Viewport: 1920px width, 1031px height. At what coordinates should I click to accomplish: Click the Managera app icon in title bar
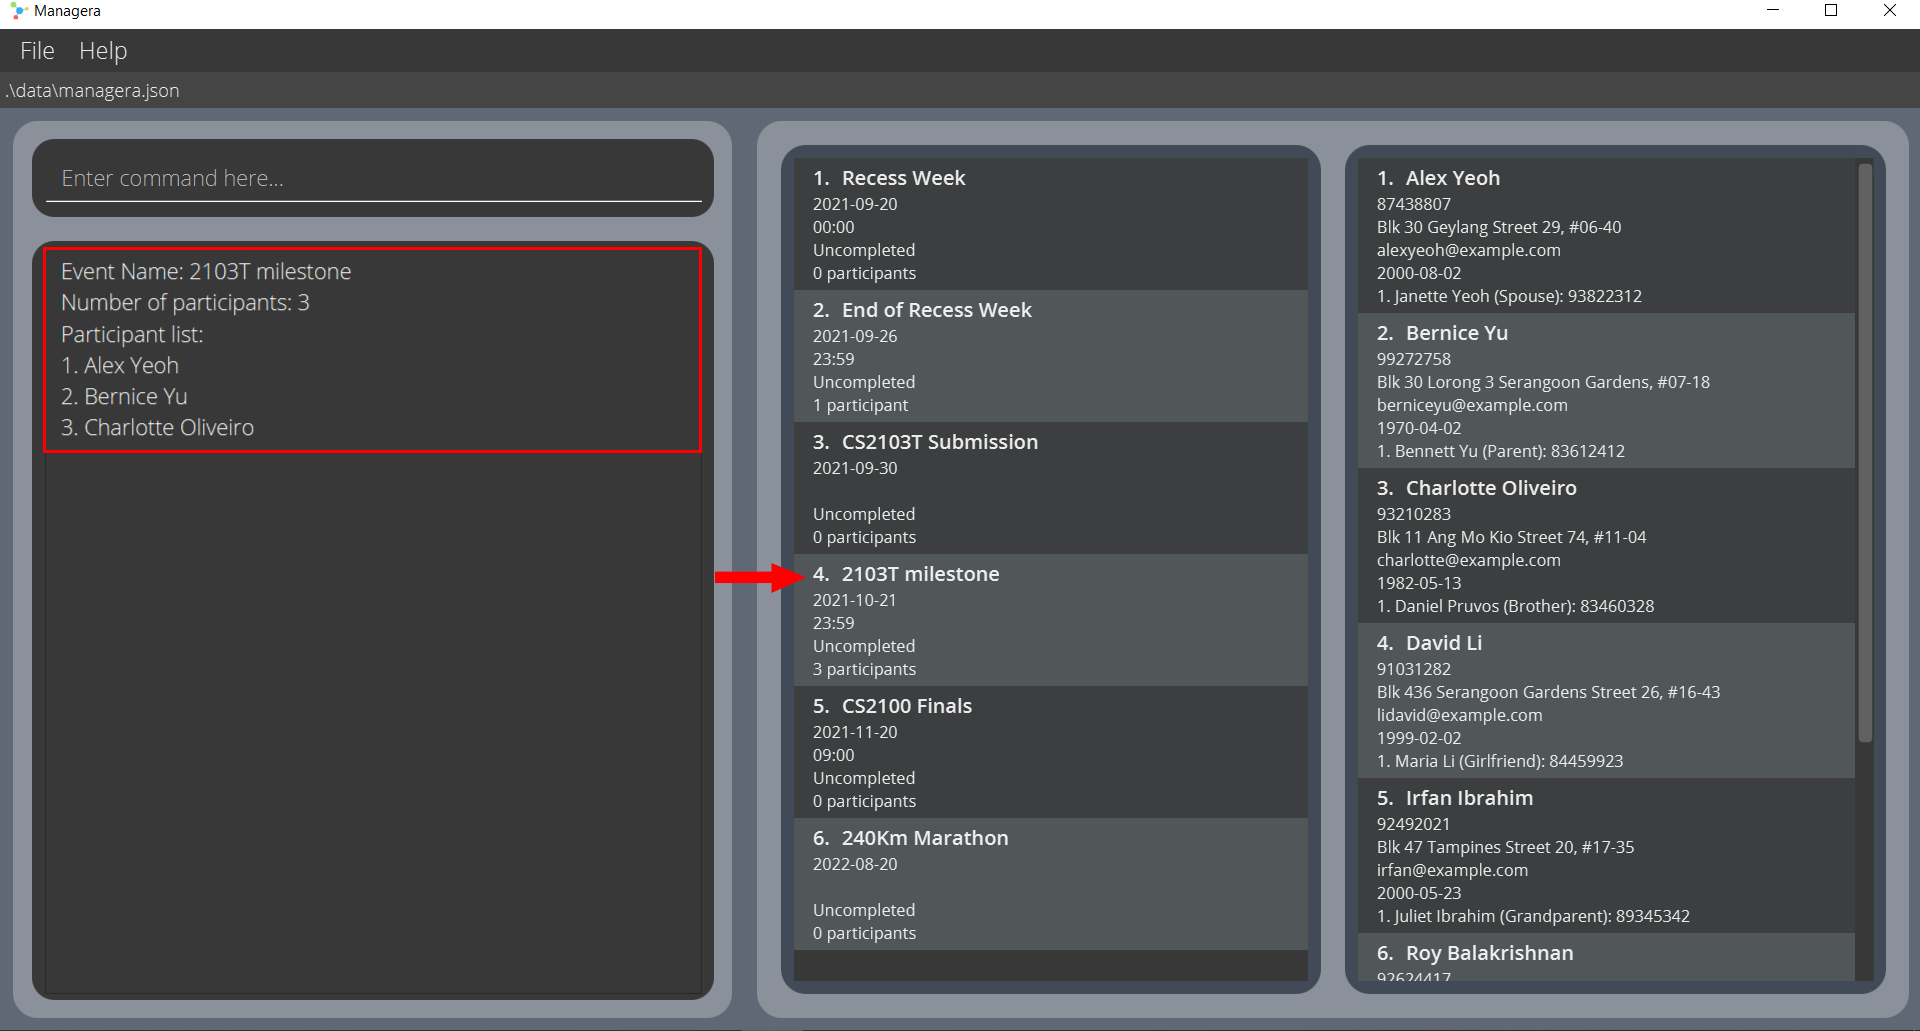tap(18, 11)
